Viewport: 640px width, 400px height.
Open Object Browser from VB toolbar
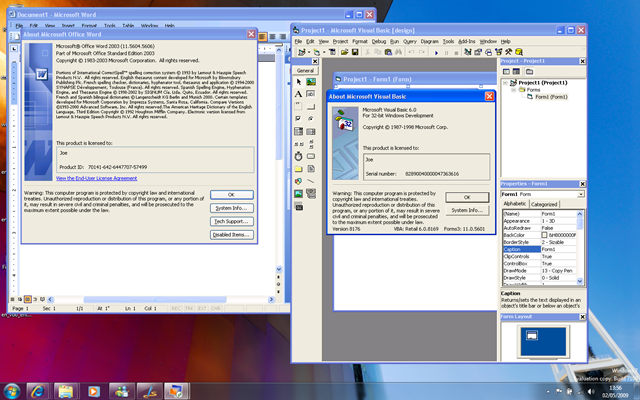pyautogui.click(x=498, y=52)
